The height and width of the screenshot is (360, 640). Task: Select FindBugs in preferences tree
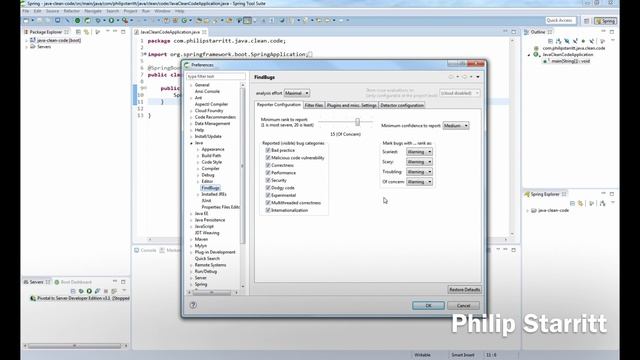click(x=211, y=188)
